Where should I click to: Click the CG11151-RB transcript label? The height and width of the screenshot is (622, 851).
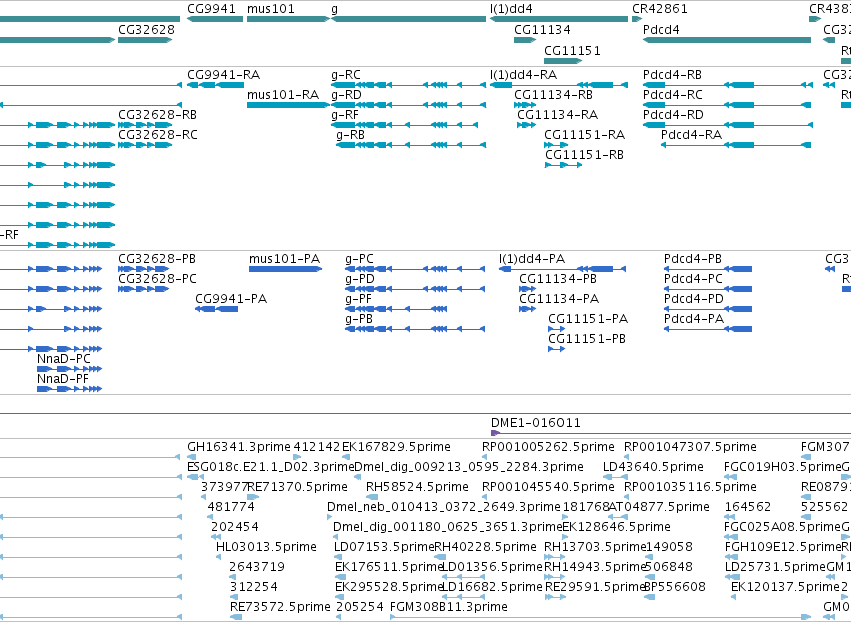(x=585, y=155)
